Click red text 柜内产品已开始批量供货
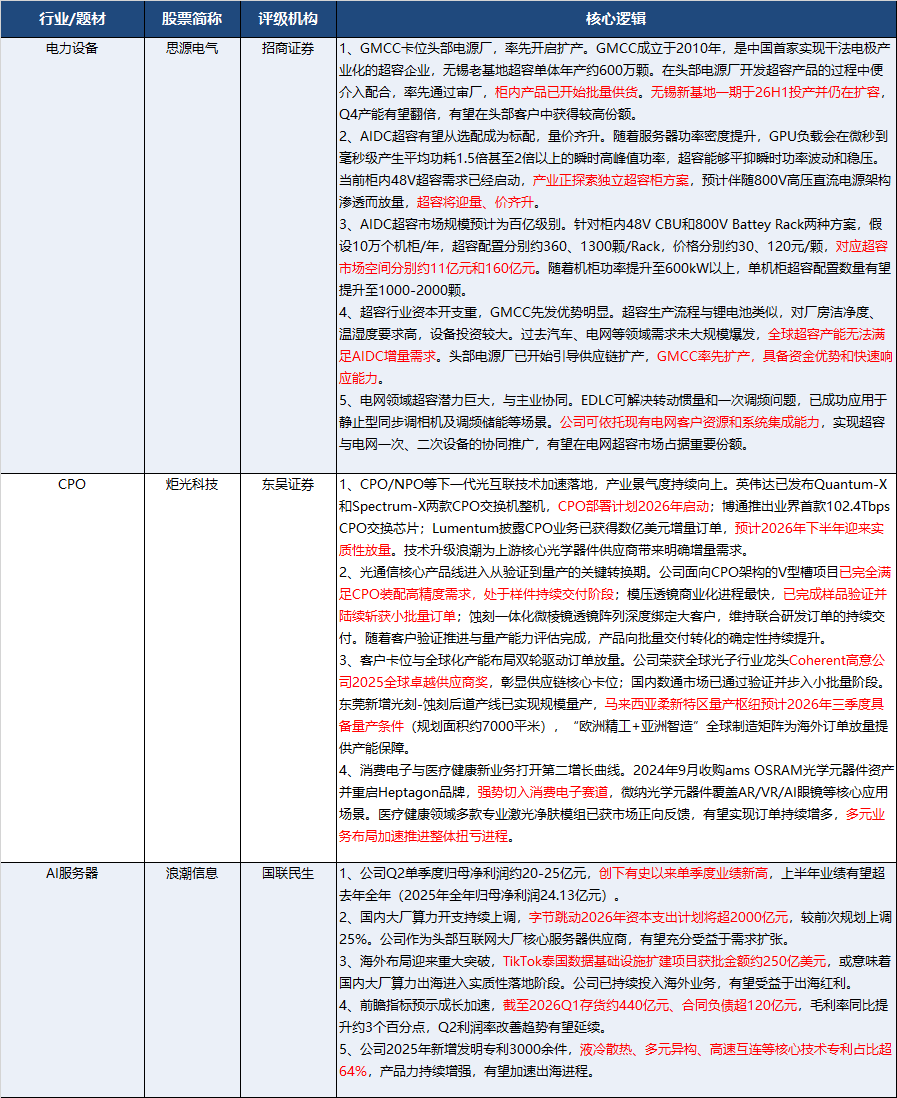 click(566, 92)
